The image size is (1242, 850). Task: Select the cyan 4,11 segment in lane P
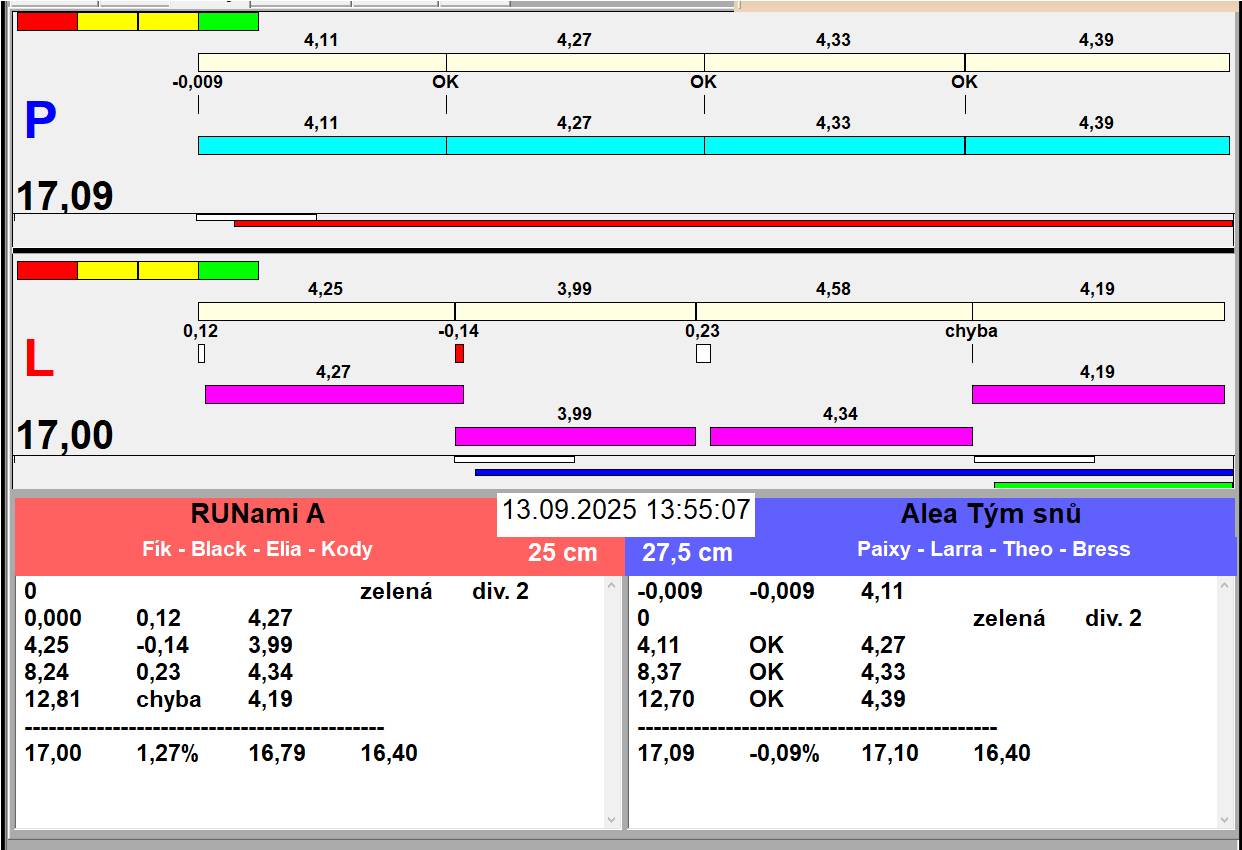pyautogui.click(x=322, y=145)
